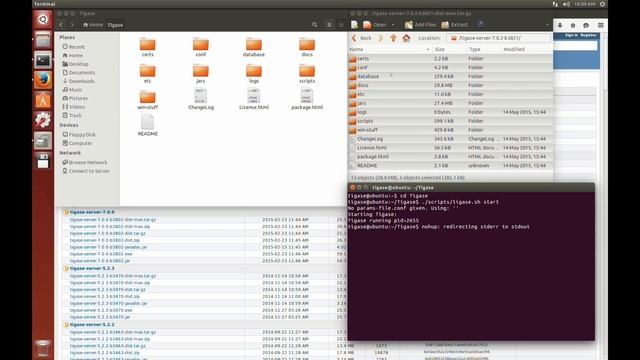Go forward in Files window navigation
Screen dimensions: 640x360
pos(72,25)
